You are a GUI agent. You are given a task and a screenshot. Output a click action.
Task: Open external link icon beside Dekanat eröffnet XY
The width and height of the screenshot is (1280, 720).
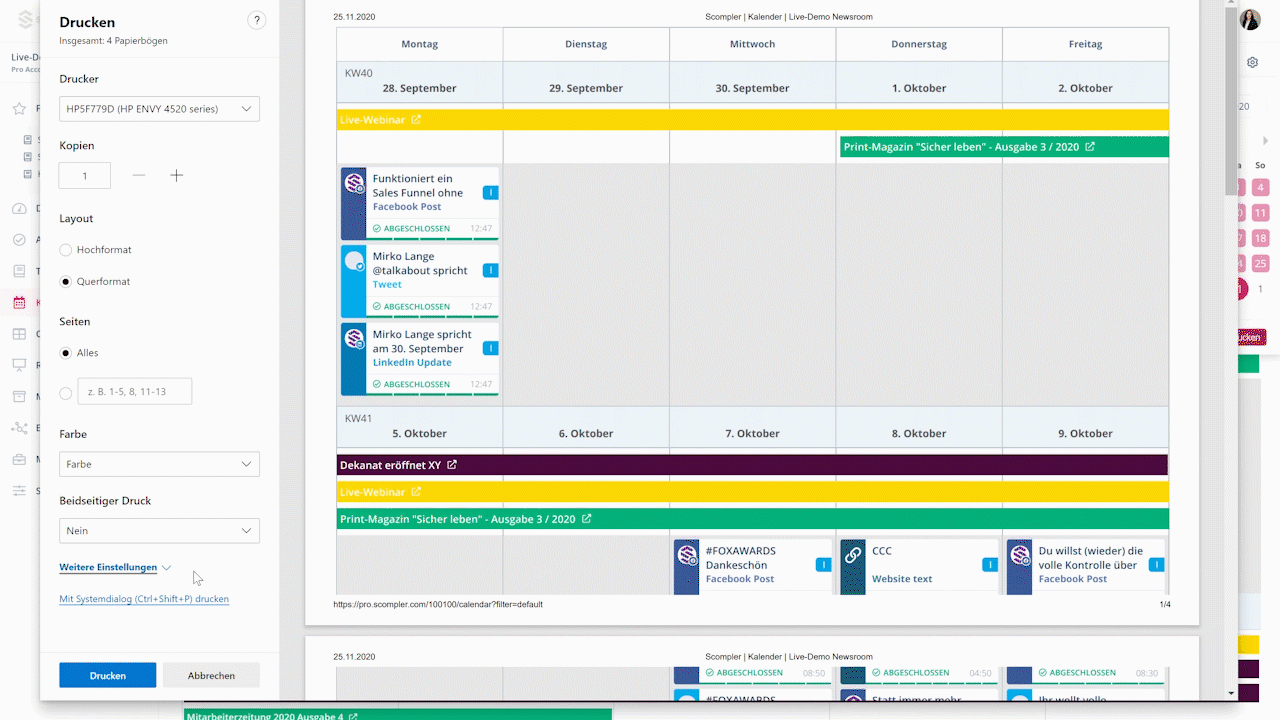point(452,465)
